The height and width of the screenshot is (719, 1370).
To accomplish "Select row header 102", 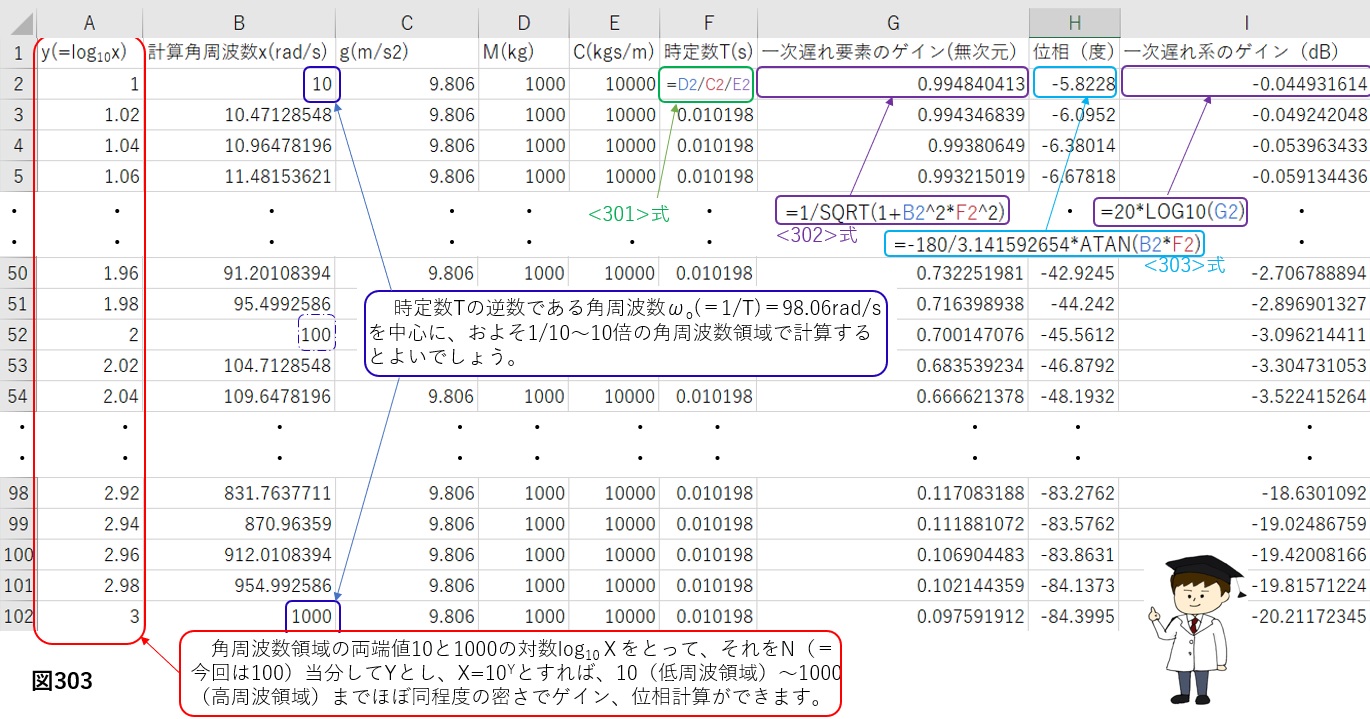I will pyautogui.click(x=17, y=616).
